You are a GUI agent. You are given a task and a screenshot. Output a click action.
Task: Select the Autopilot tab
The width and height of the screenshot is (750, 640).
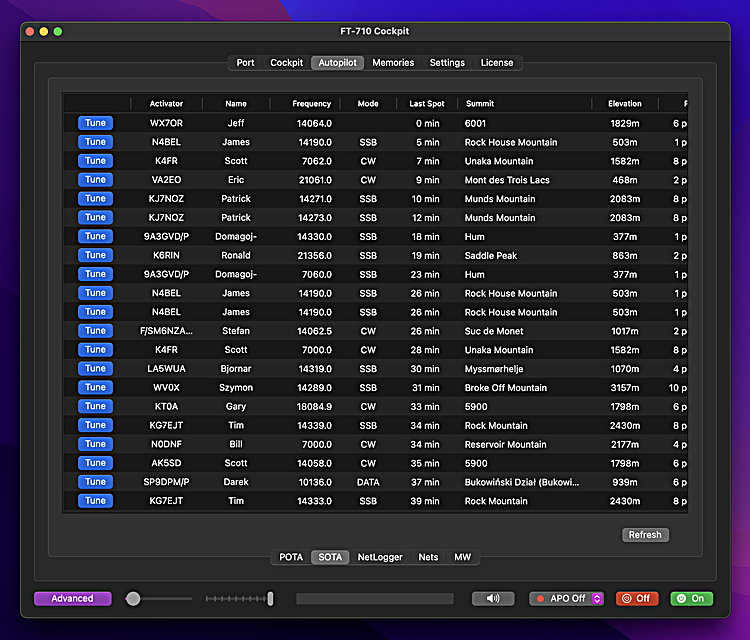tap(337, 63)
